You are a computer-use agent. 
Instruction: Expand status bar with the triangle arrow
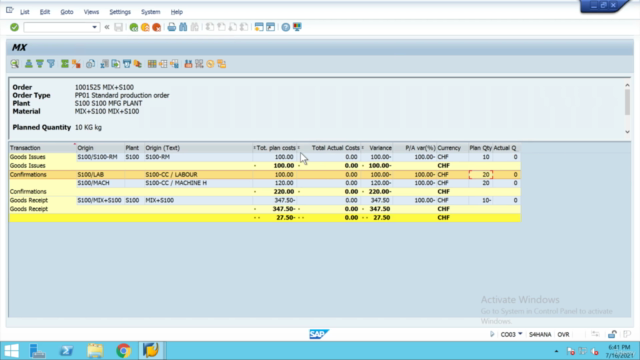492,334
